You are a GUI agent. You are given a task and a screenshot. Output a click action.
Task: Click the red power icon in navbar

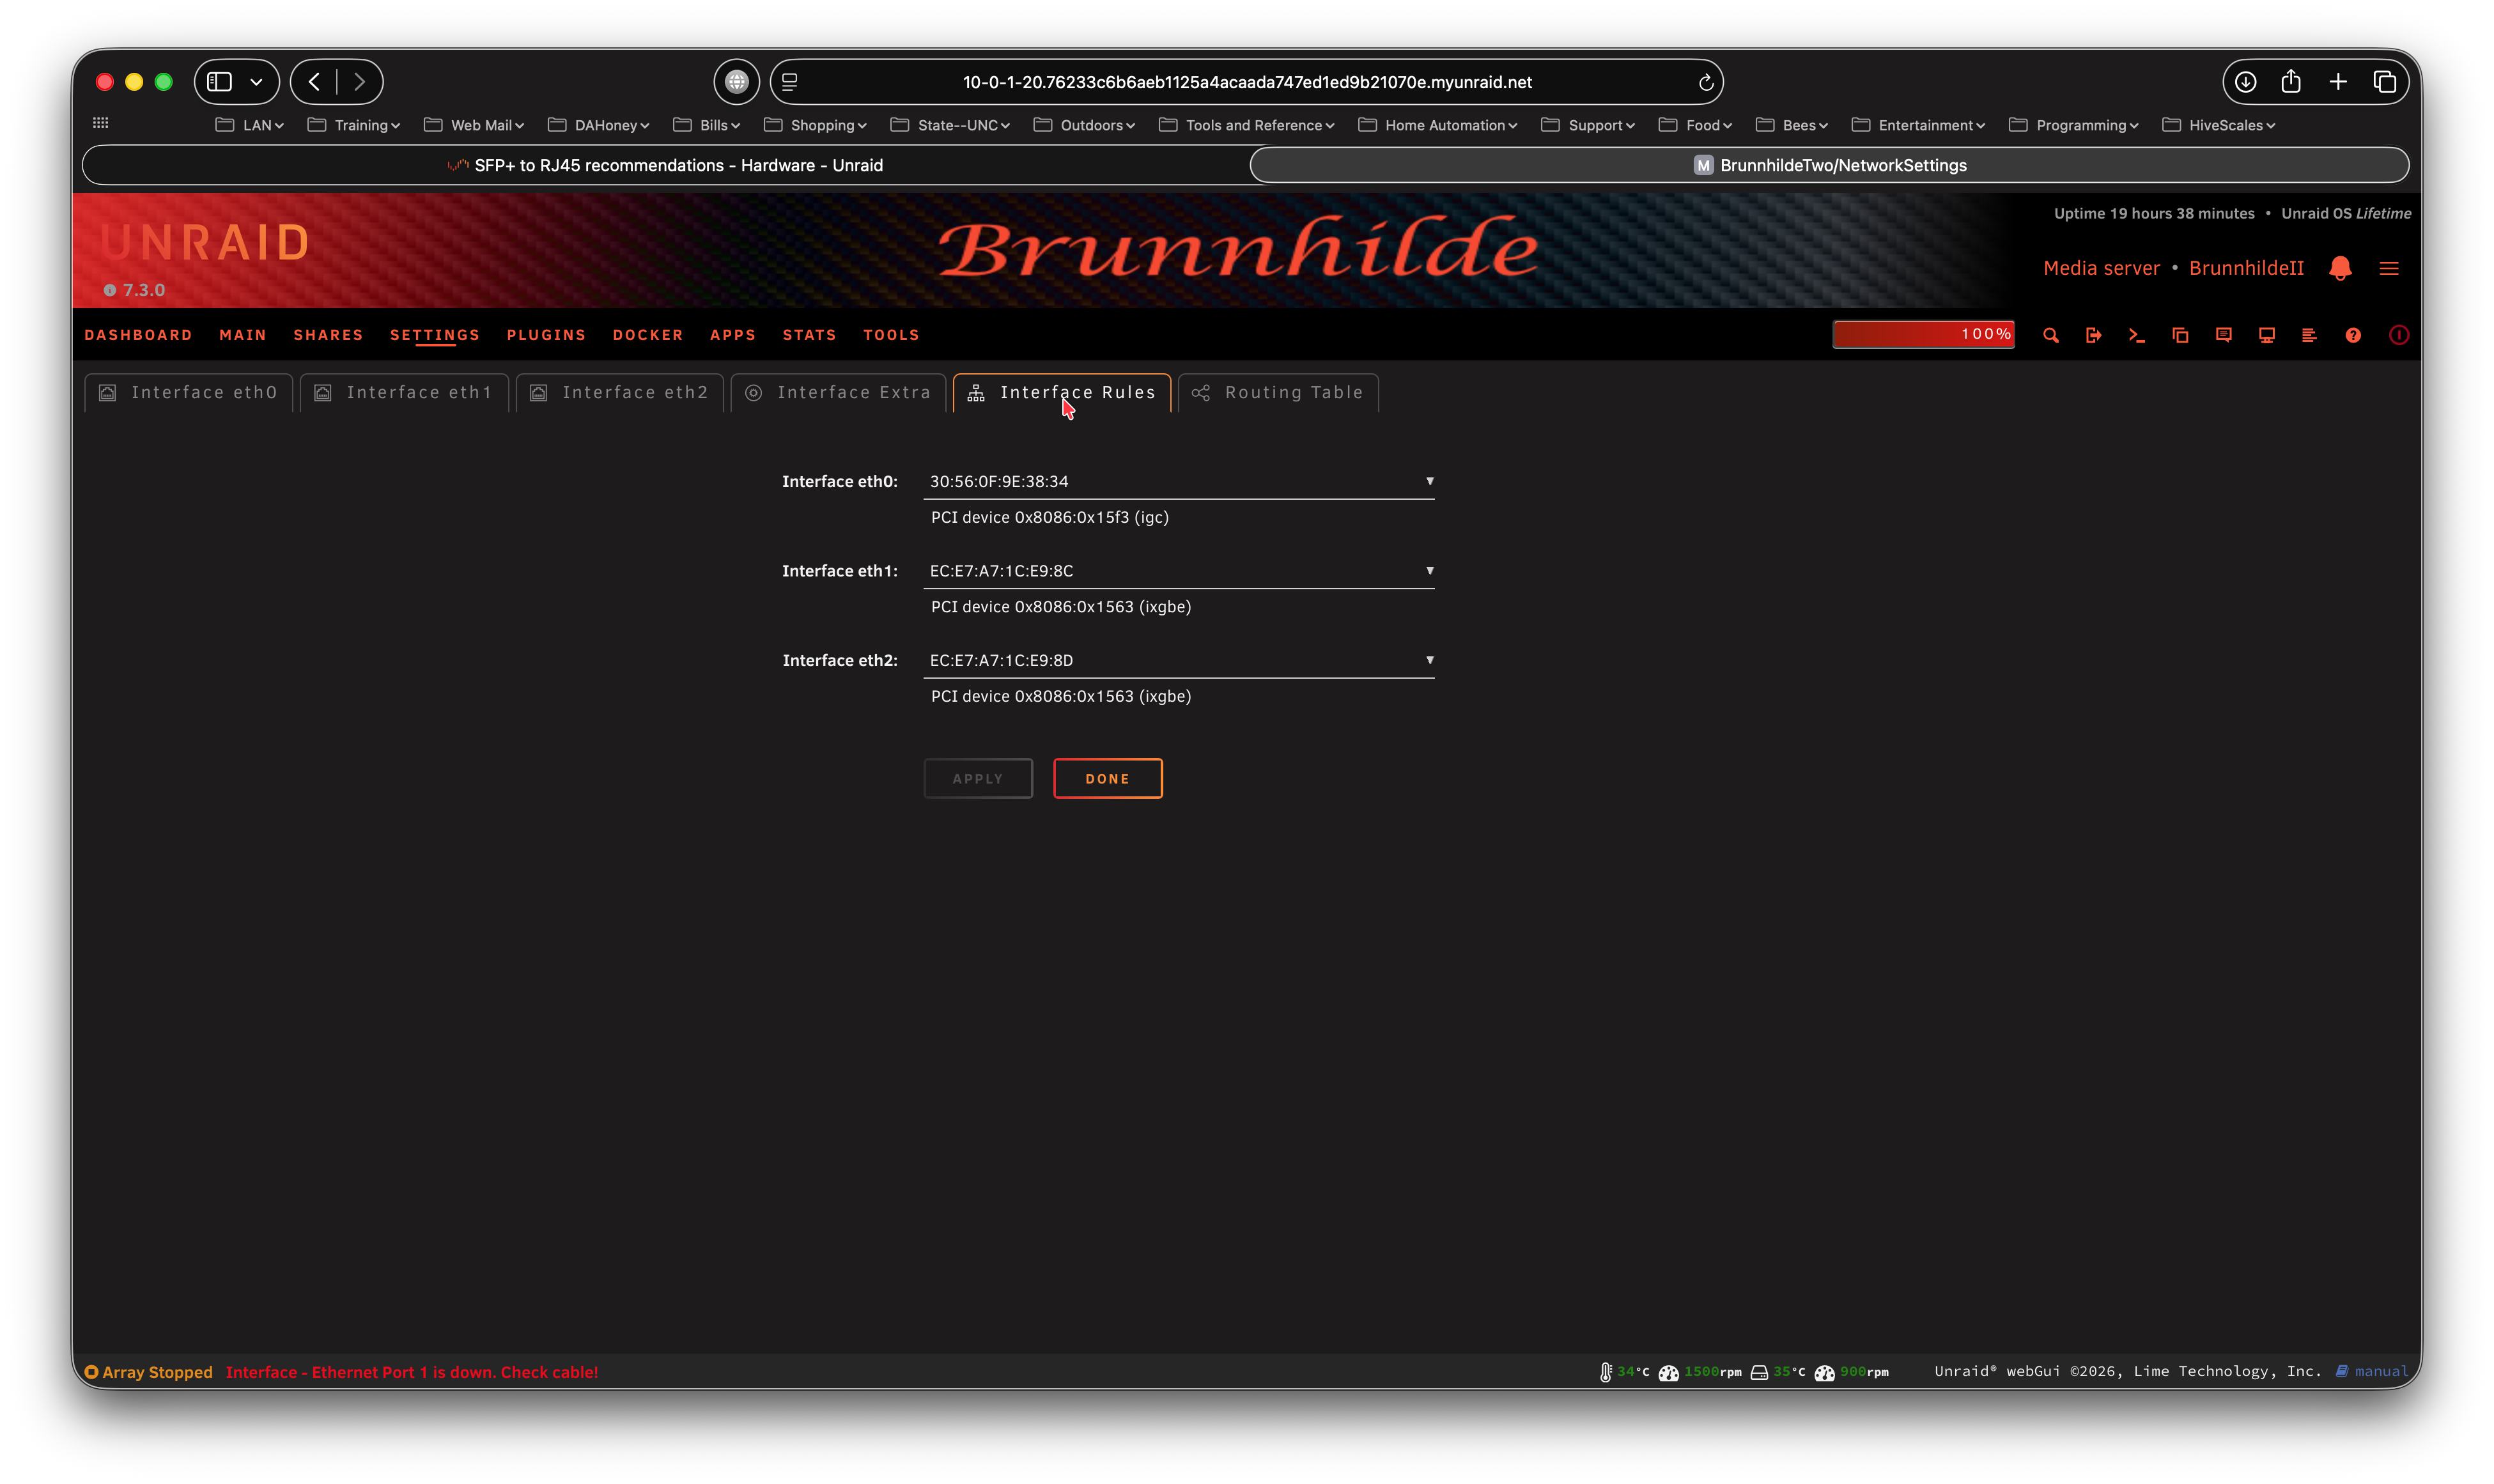2398,335
